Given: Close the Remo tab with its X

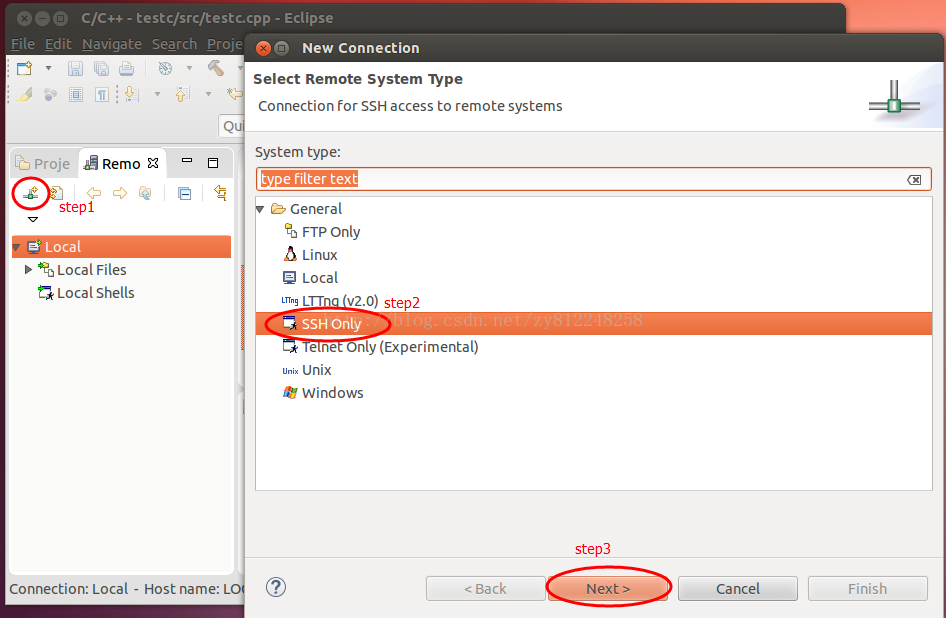Looking at the screenshot, I should click(153, 163).
